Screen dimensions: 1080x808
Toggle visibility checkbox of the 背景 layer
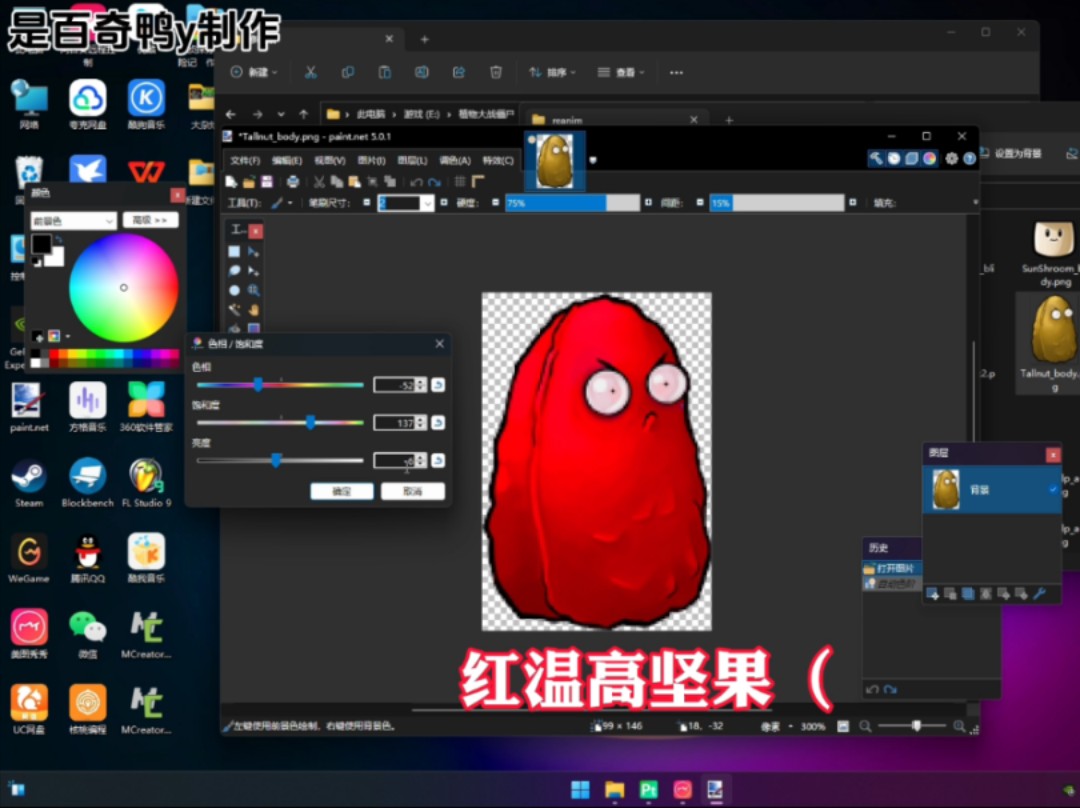click(1052, 490)
